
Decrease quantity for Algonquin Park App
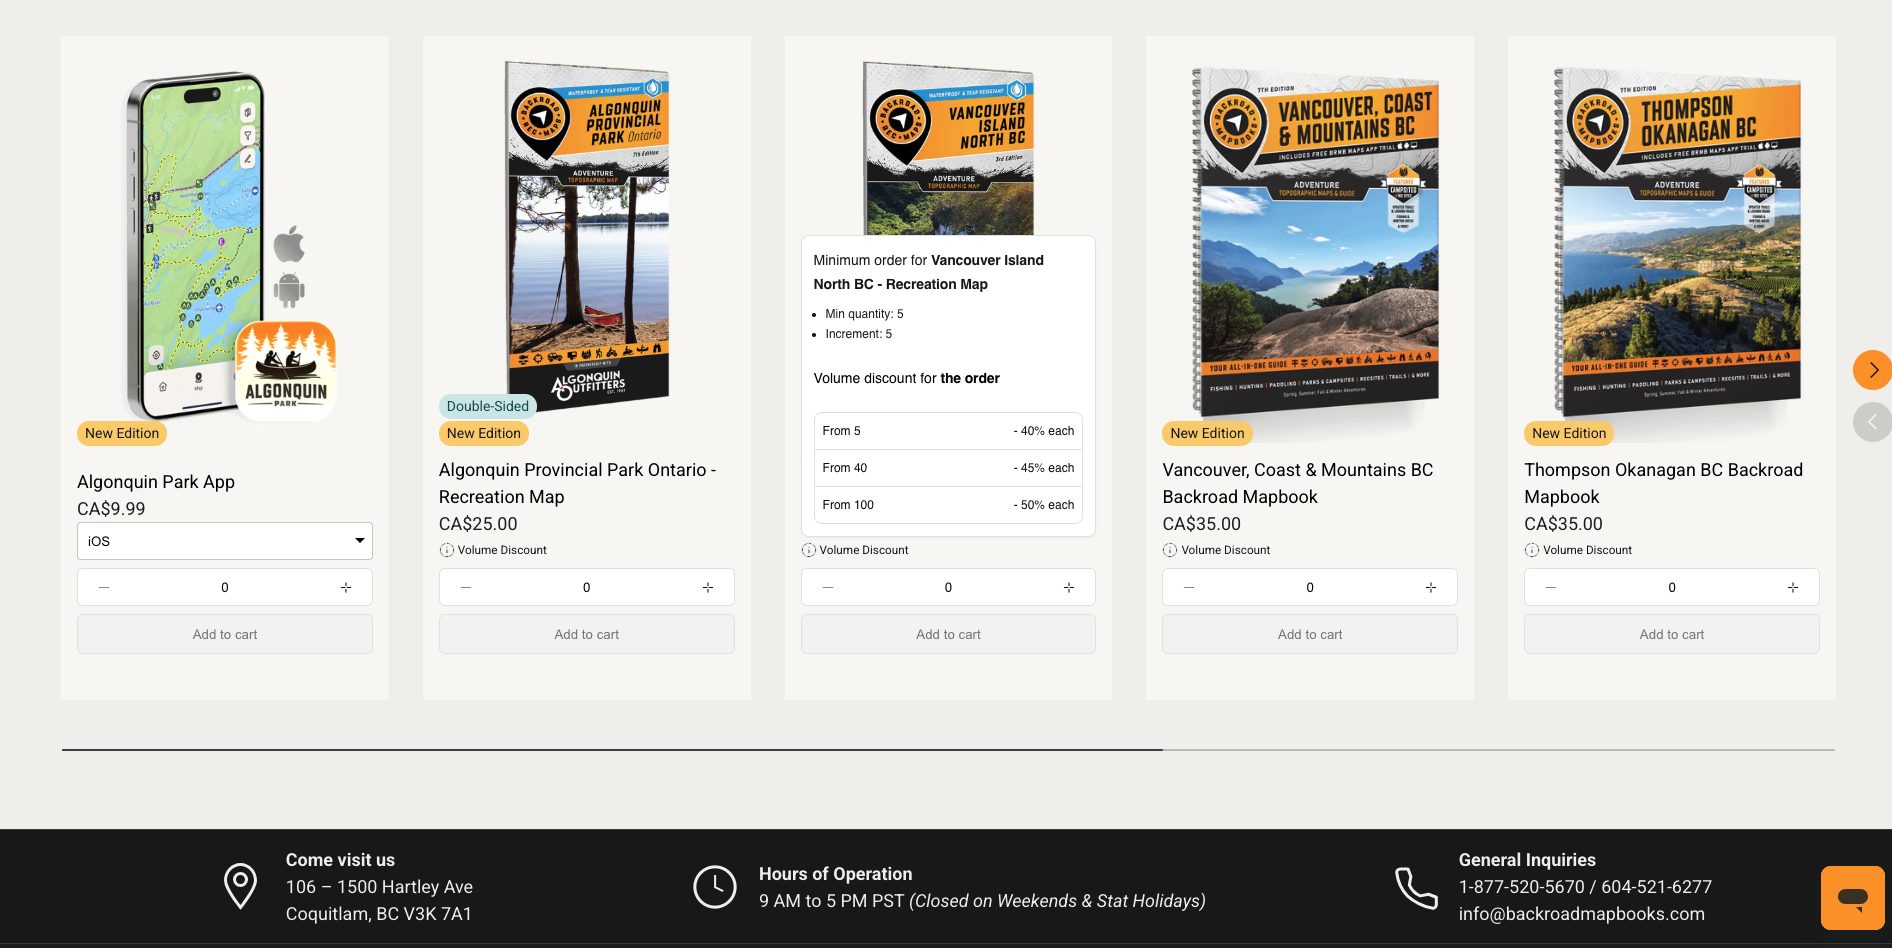click(104, 587)
